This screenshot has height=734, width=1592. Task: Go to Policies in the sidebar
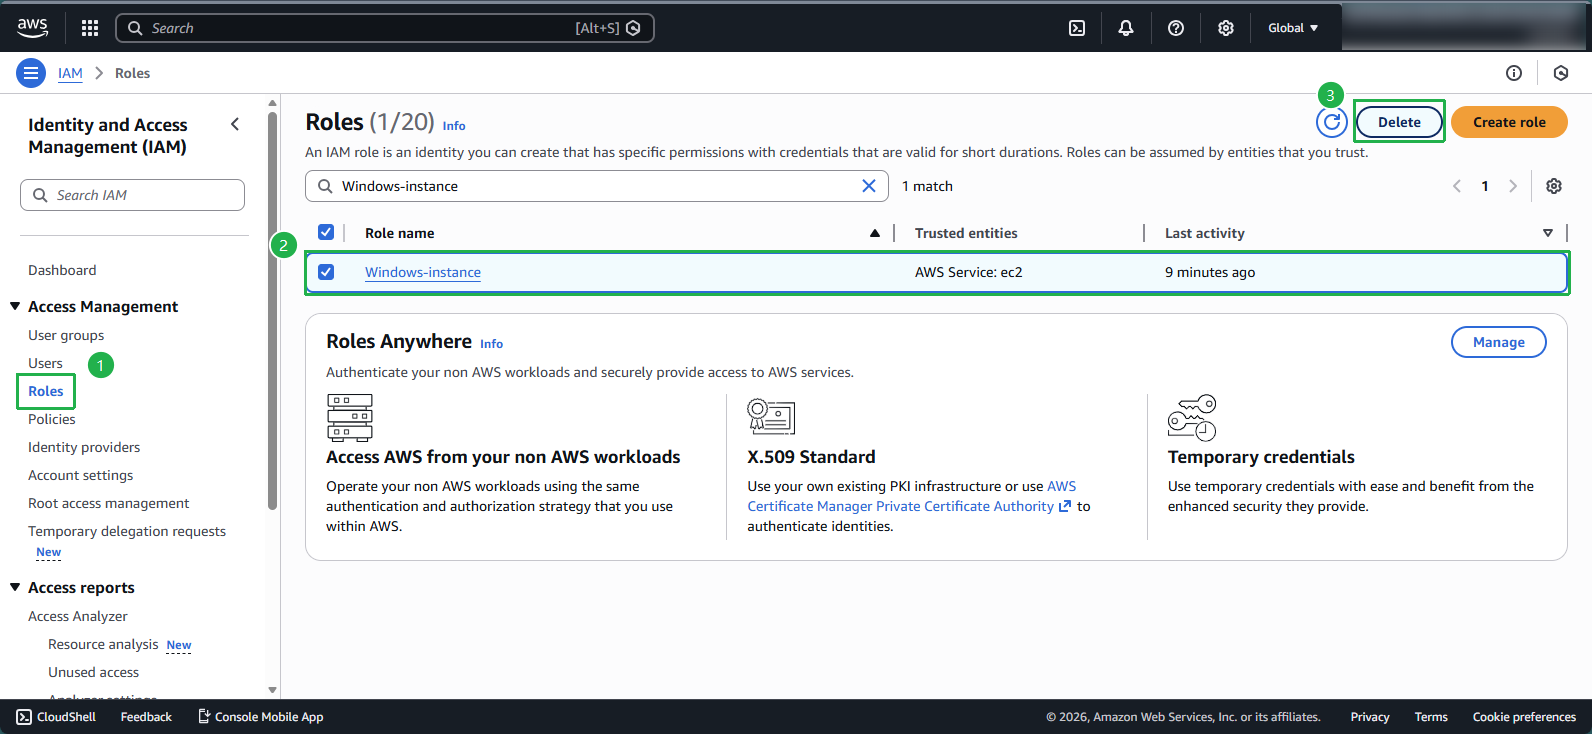[52, 419]
